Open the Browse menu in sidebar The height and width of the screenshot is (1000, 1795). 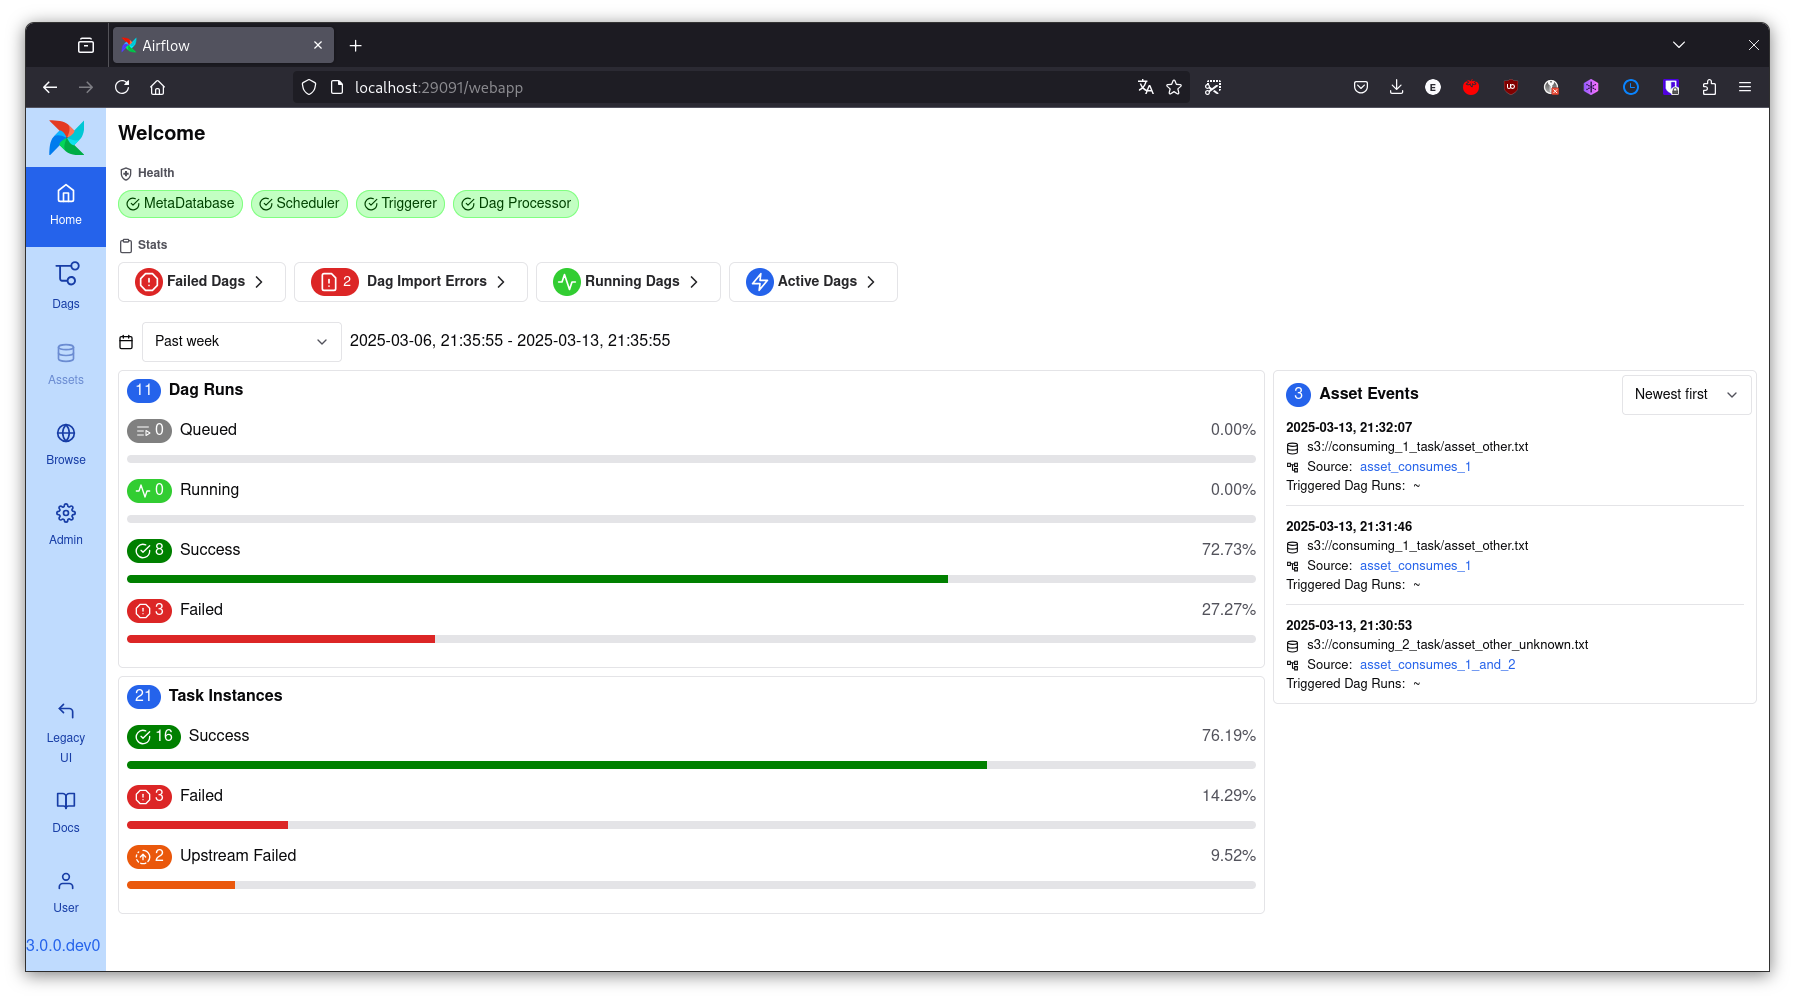(66, 444)
